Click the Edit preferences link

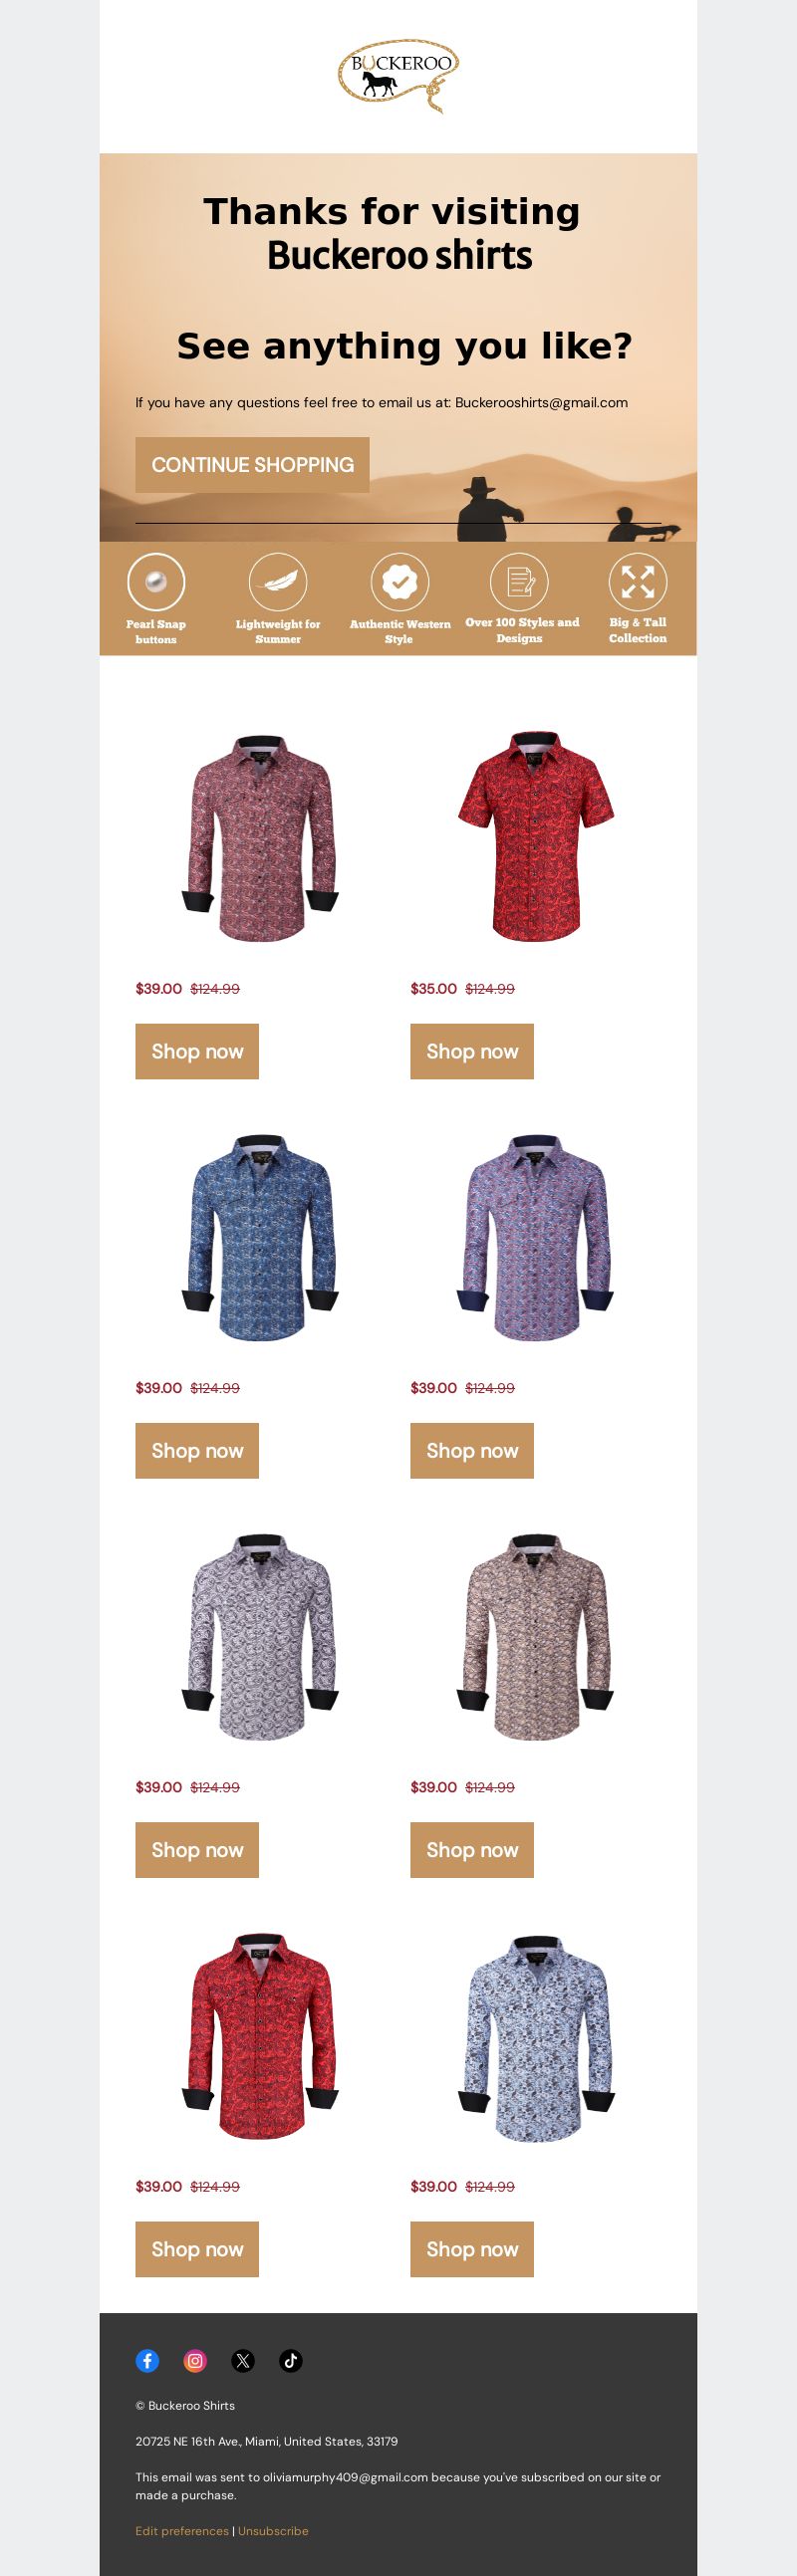tap(182, 2531)
